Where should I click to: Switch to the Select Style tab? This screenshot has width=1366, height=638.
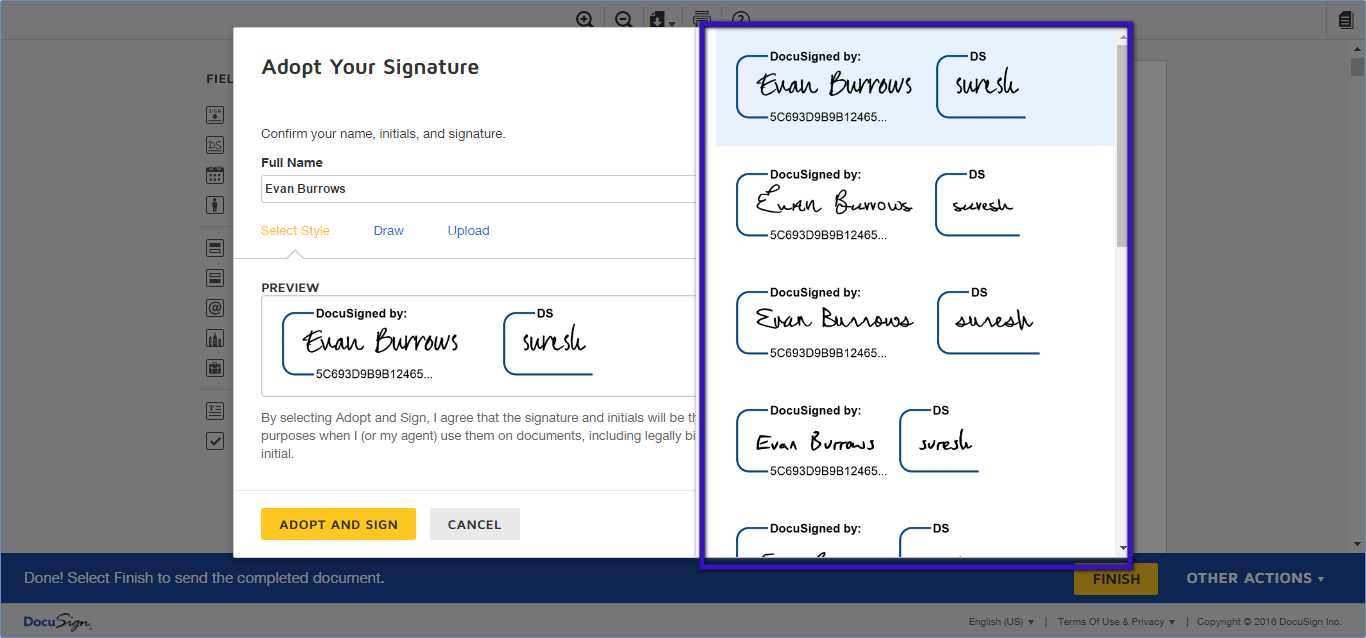point(295,231)
